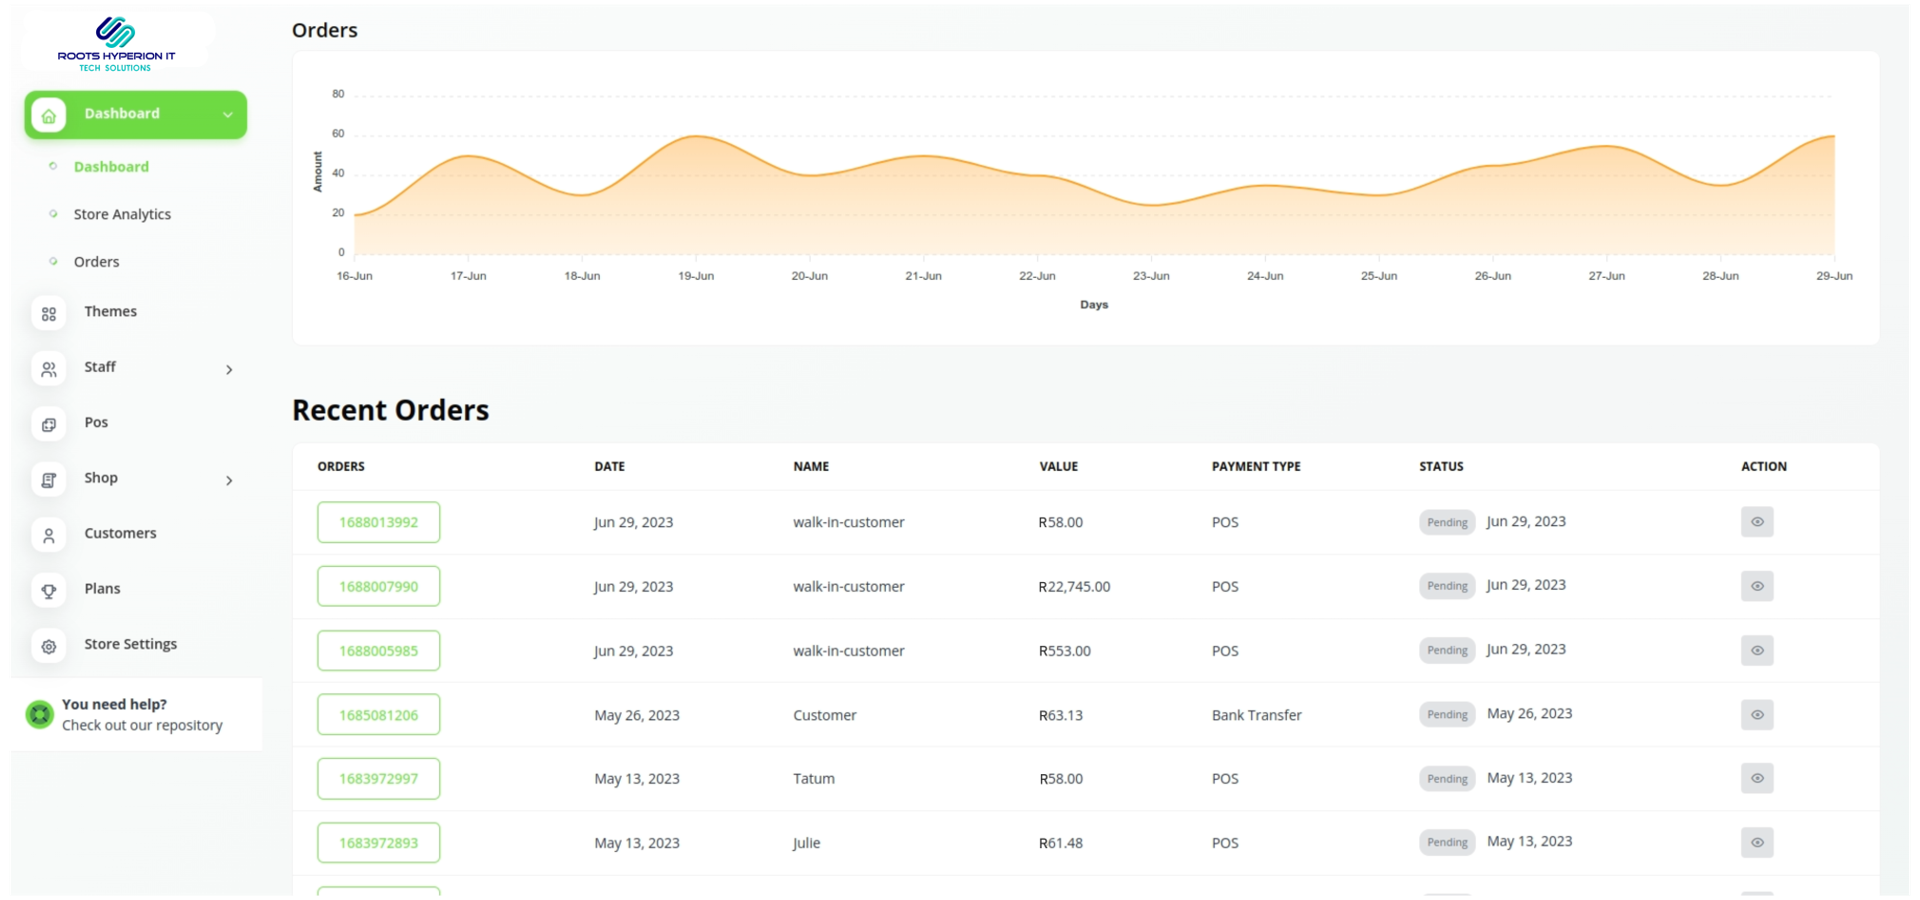Expand the Shop submenu arrow
This screenshot has height=900, width=1920.
[x=229, y=481]
